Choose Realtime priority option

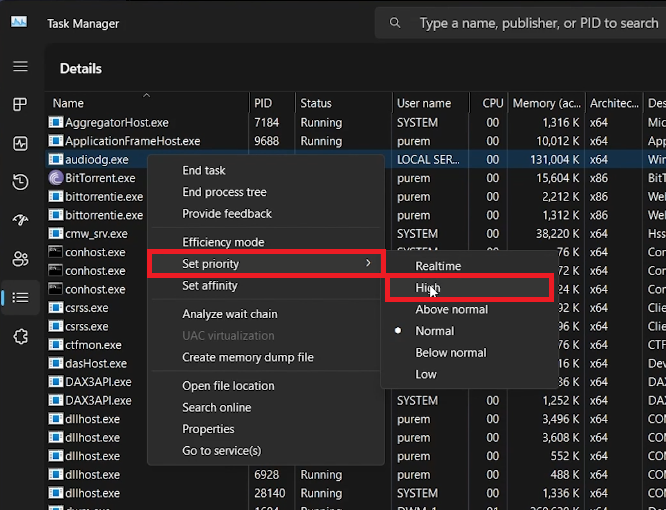tap(438, 266)
